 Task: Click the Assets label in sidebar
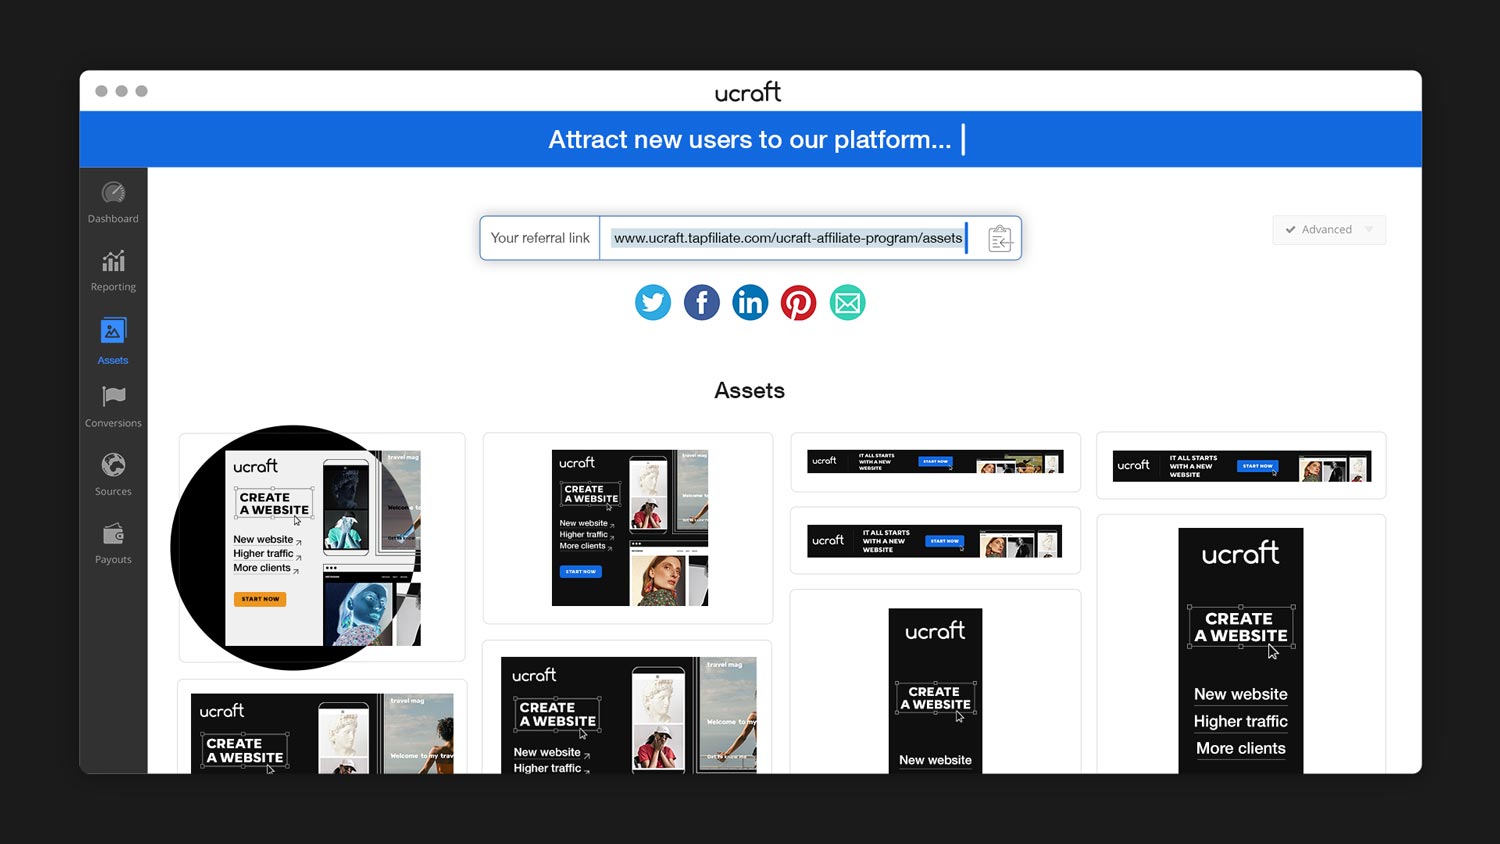tap(113, 360)
